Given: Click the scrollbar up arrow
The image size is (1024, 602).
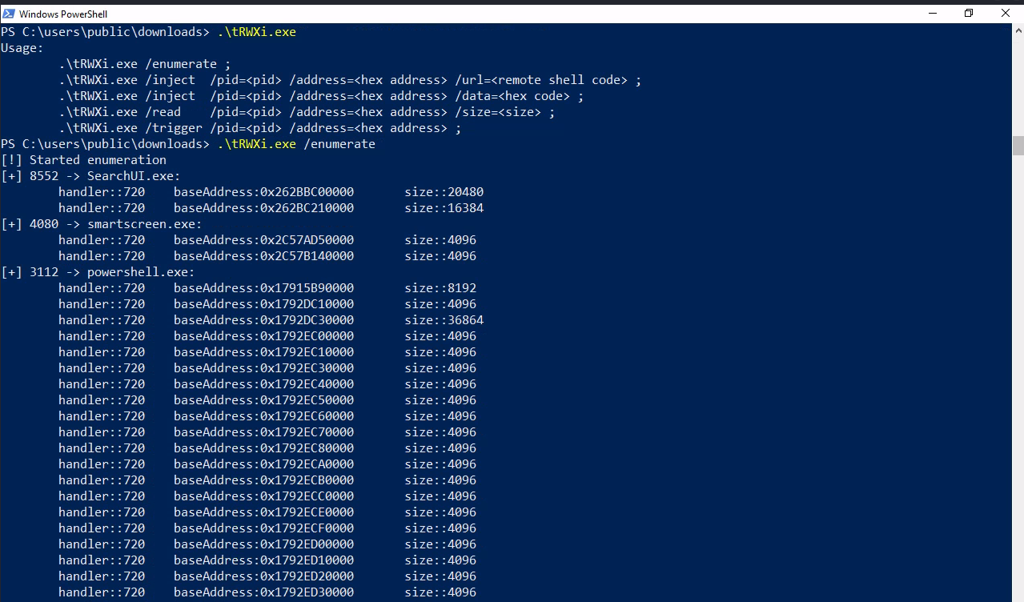Looking at the screenshot, I should [1018, 30].
